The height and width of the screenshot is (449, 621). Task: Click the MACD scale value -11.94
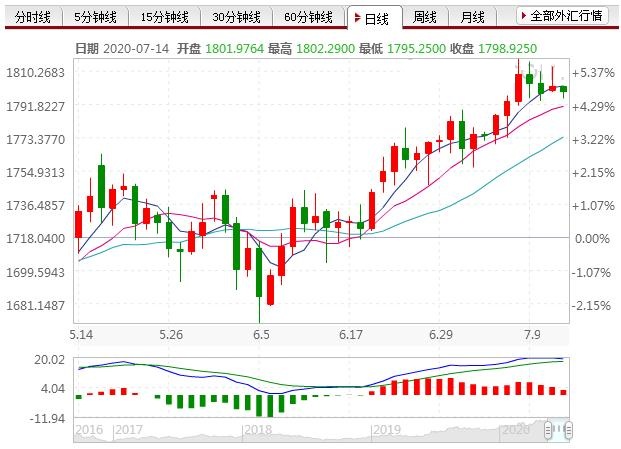(47, 419)
